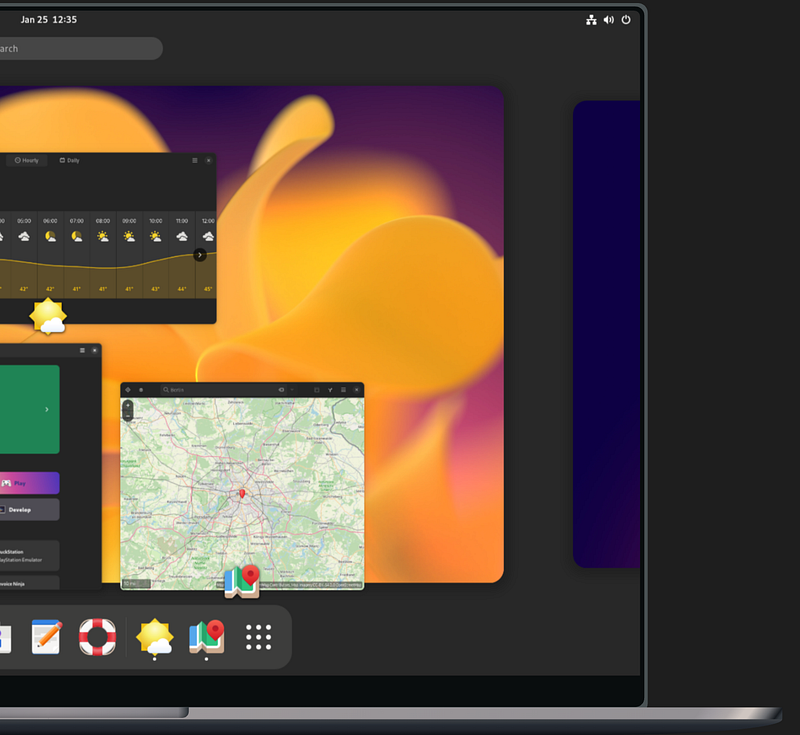Close the Software window

94,350
